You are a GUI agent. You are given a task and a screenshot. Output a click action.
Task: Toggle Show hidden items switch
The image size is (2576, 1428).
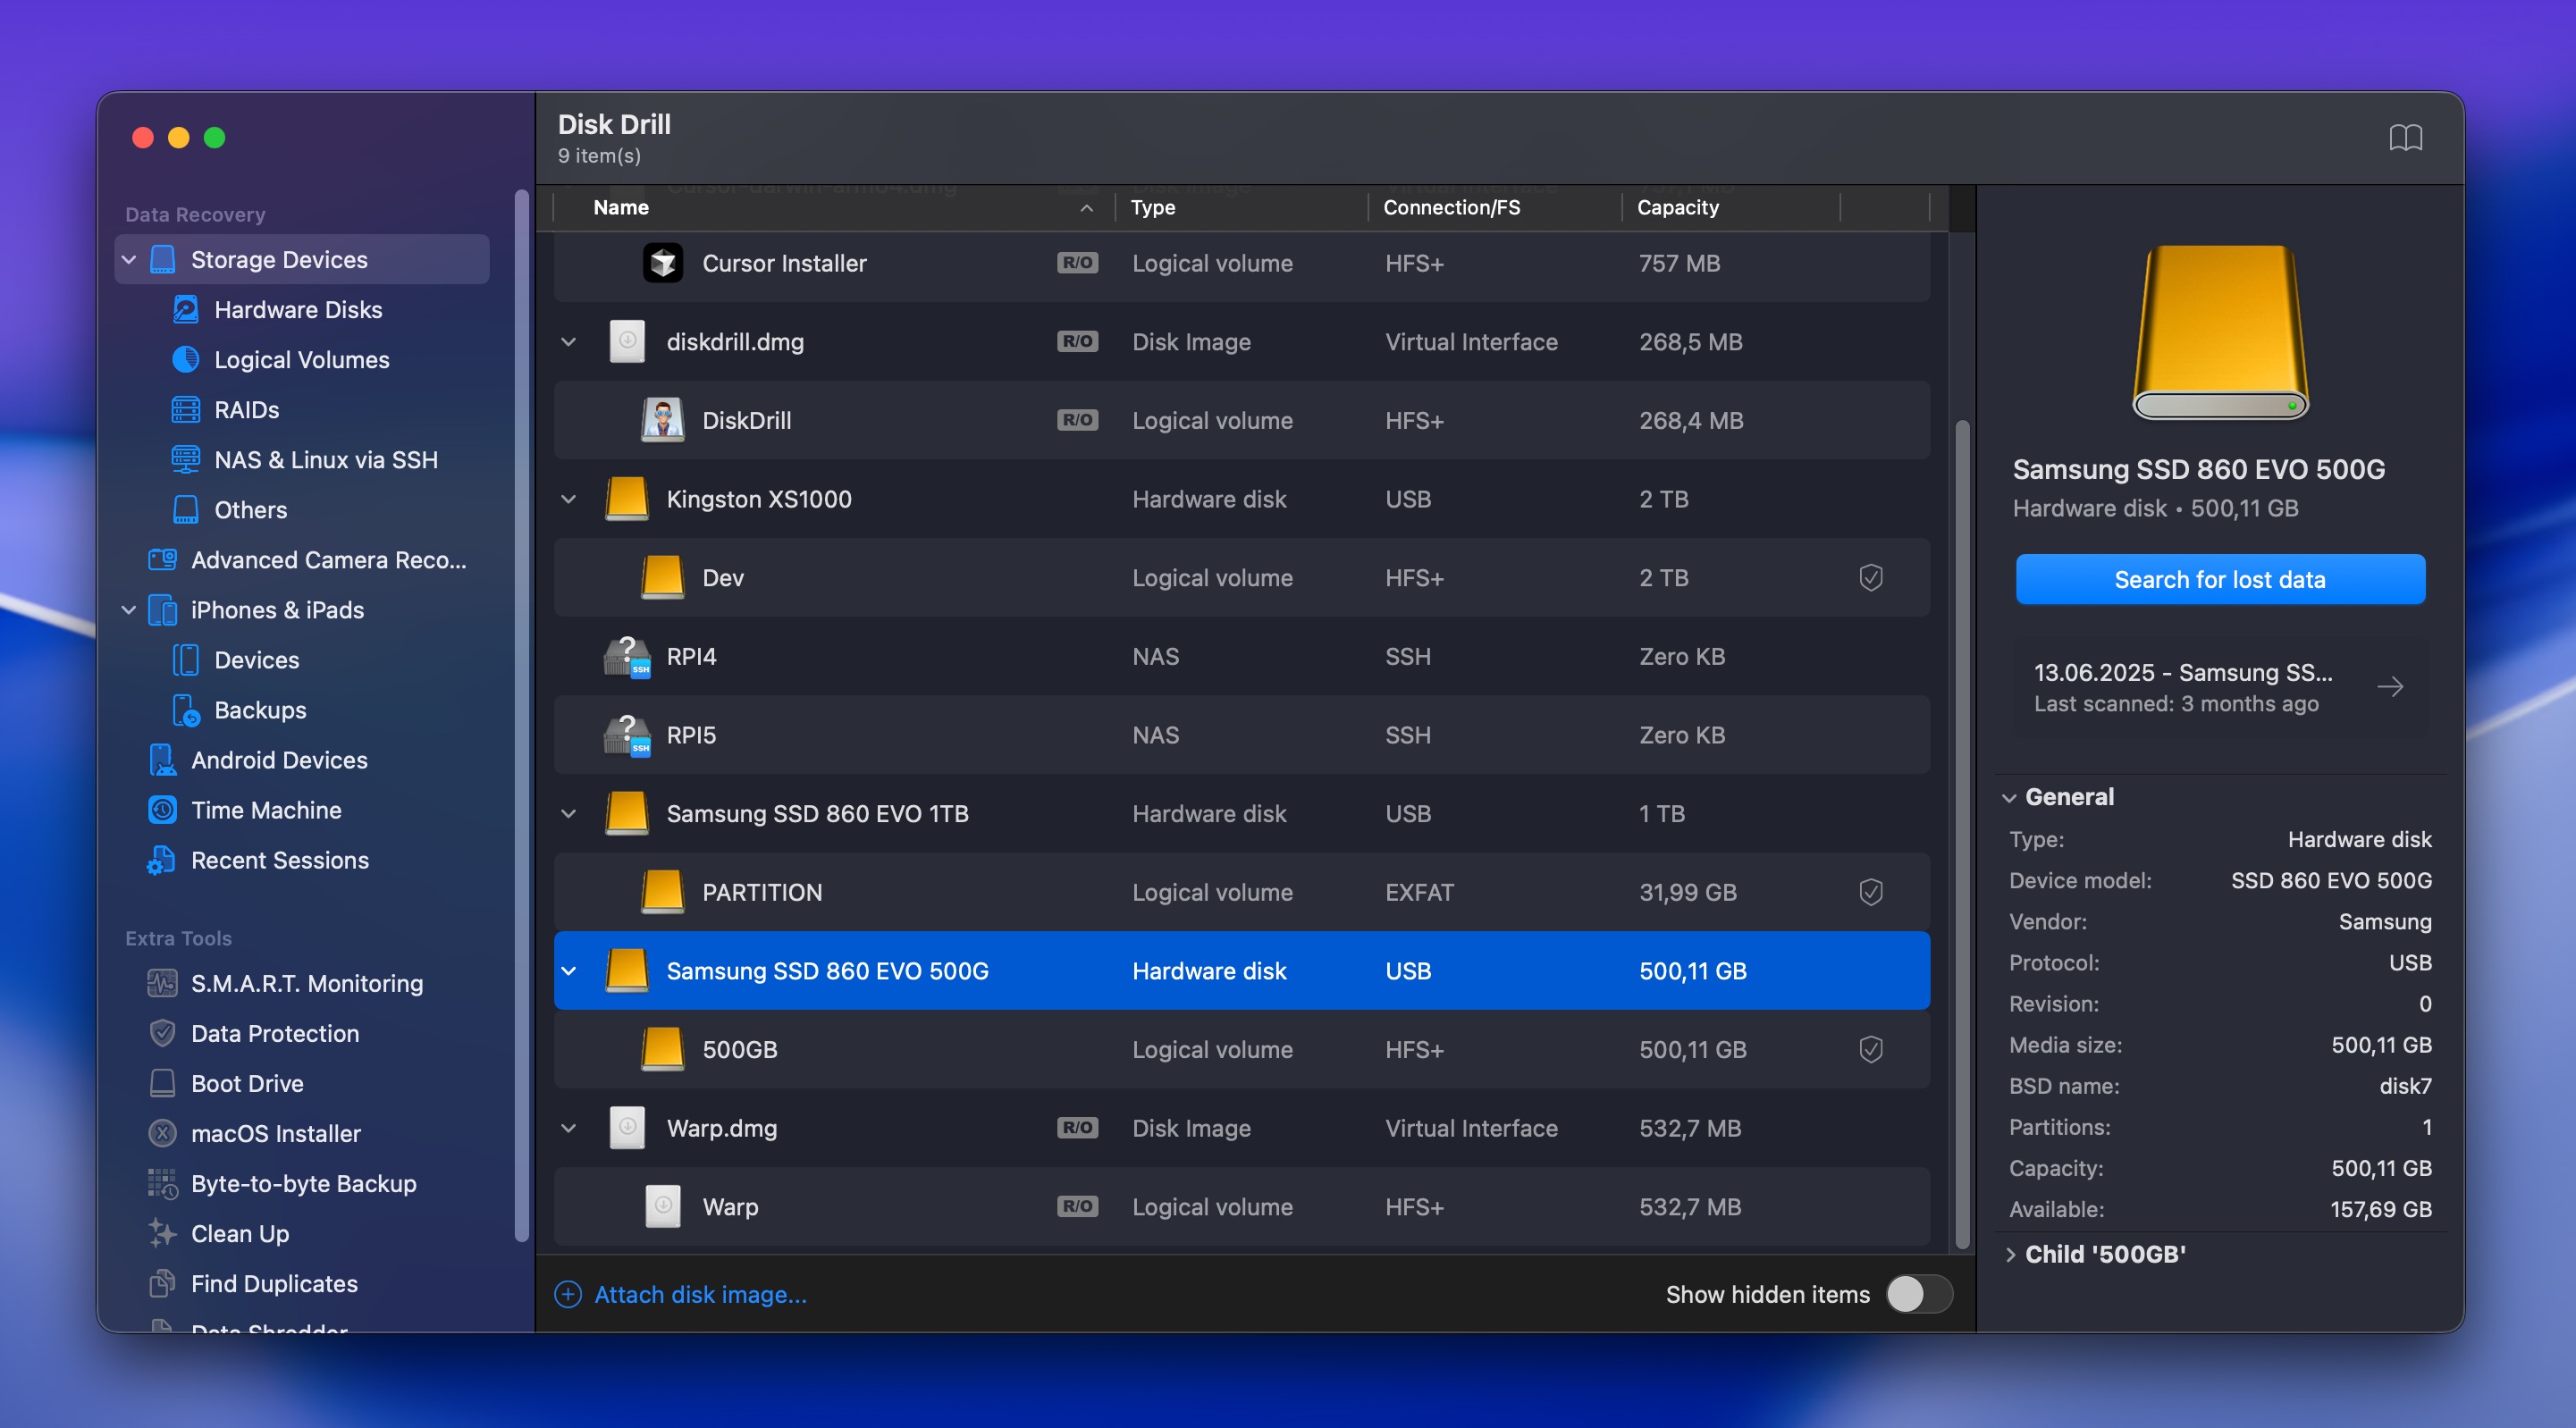pos(1918,1294)
